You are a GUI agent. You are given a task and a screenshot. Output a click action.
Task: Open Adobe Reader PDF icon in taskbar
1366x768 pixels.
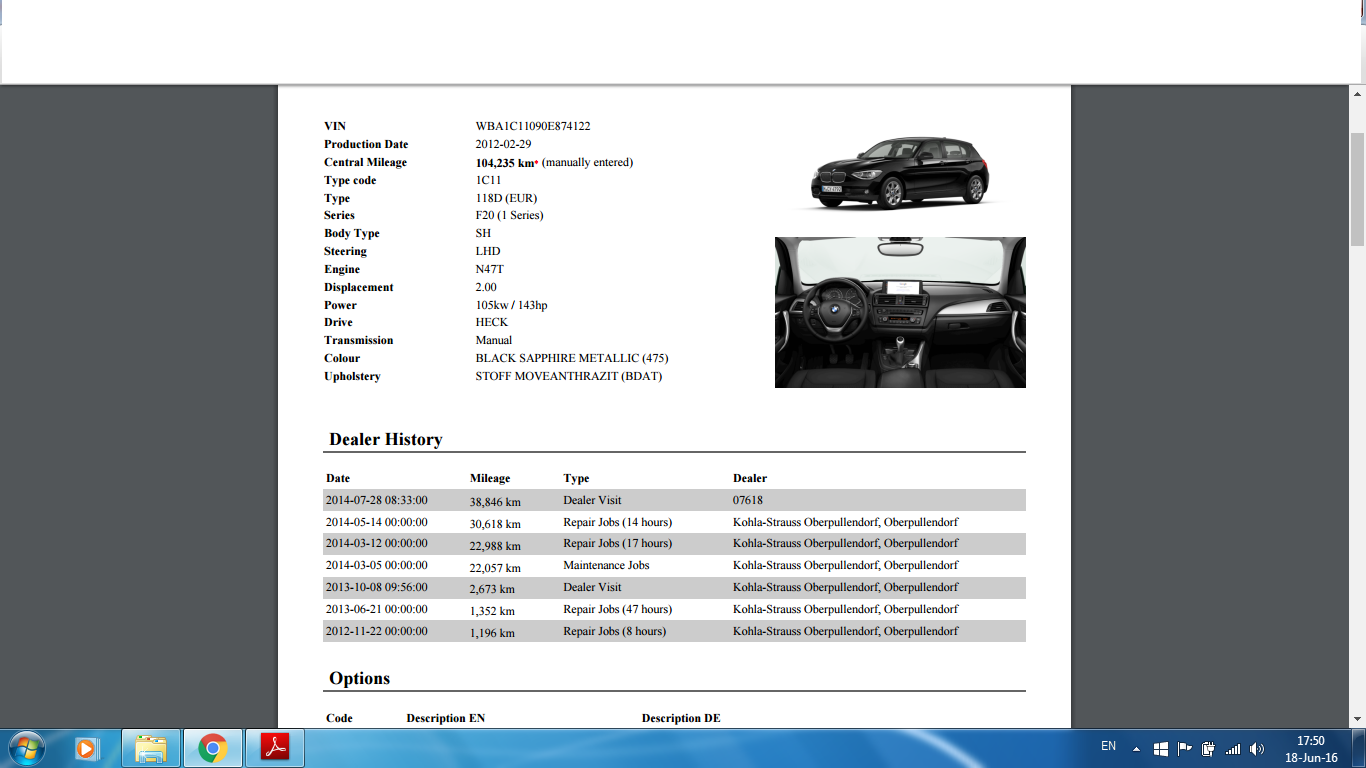click(x=274, y=748)
